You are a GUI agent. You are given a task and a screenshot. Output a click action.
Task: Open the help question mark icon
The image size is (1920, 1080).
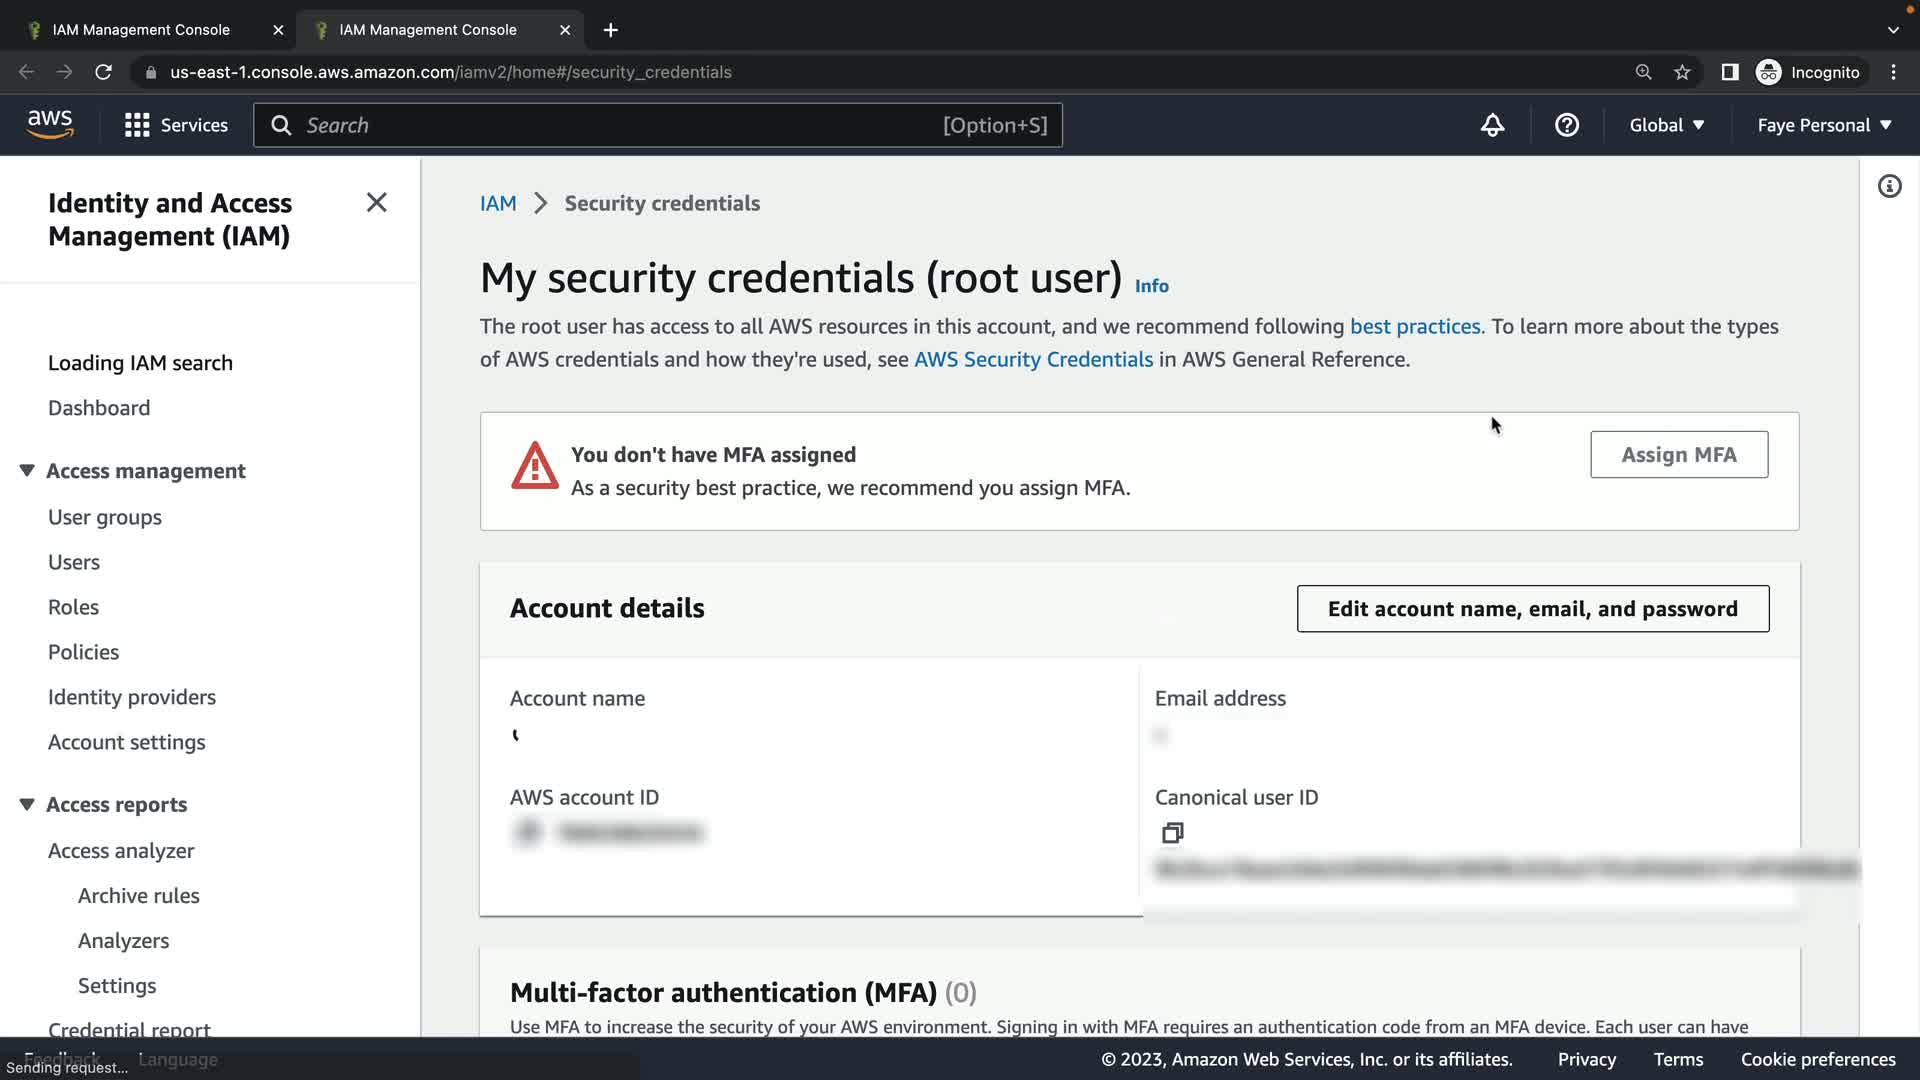(1566, 125)
